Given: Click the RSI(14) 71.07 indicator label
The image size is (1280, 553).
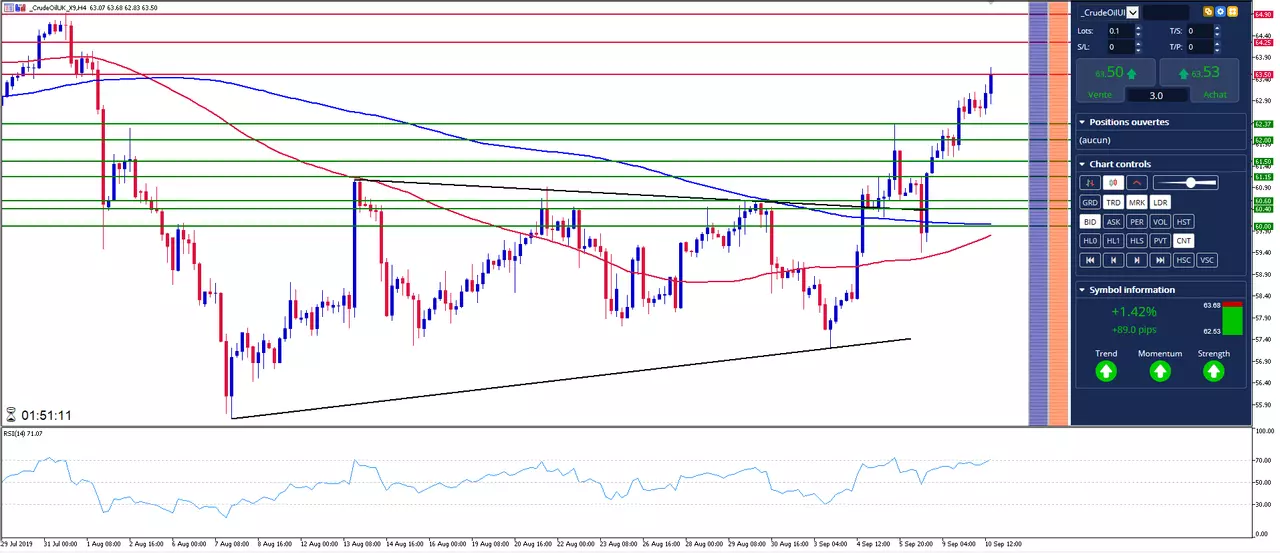Looking at the screenshot, I should [x=22, y=433].
